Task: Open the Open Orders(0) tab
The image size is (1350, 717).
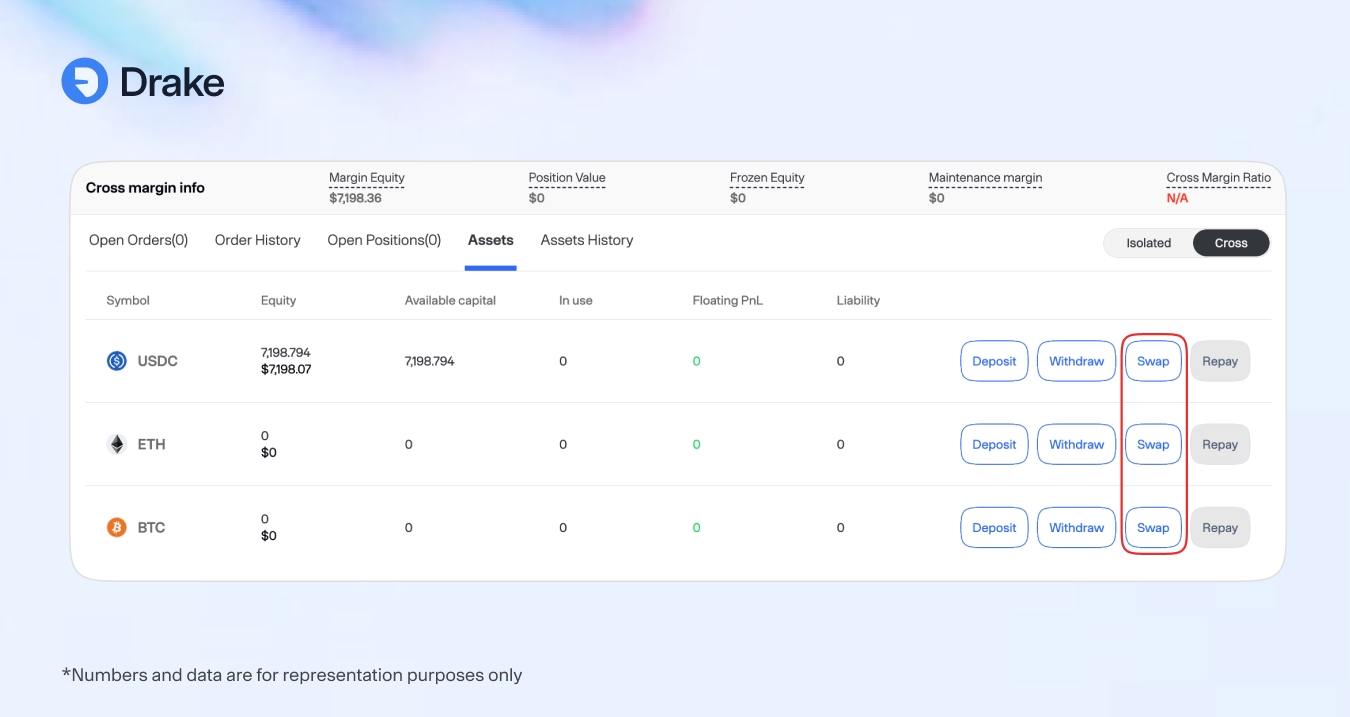Action: 138,240
